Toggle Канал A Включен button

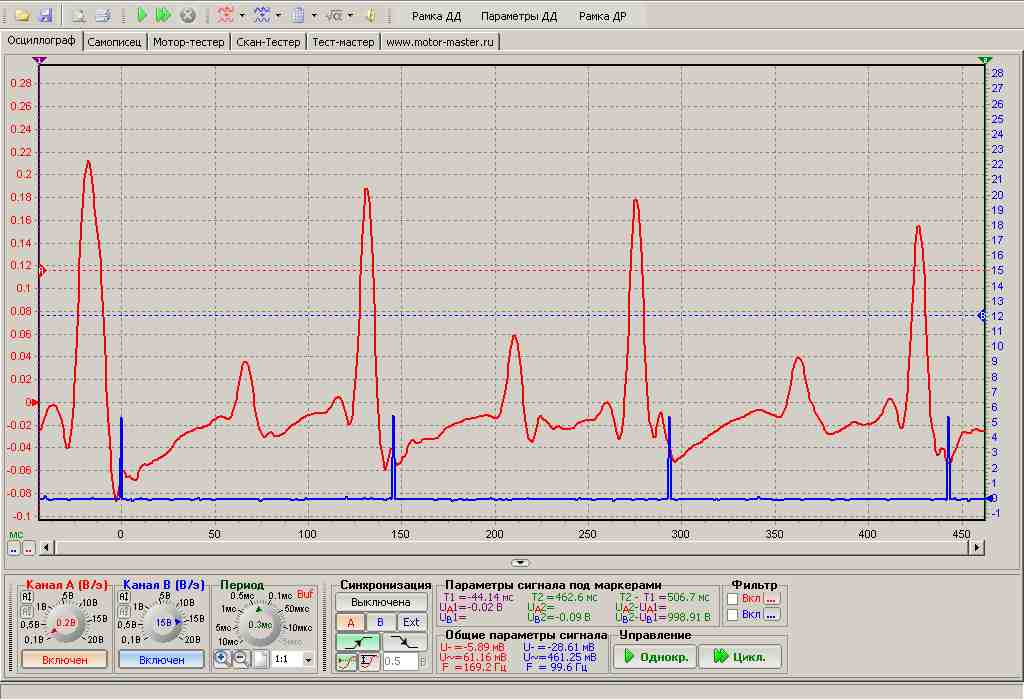tap(64, 660)
